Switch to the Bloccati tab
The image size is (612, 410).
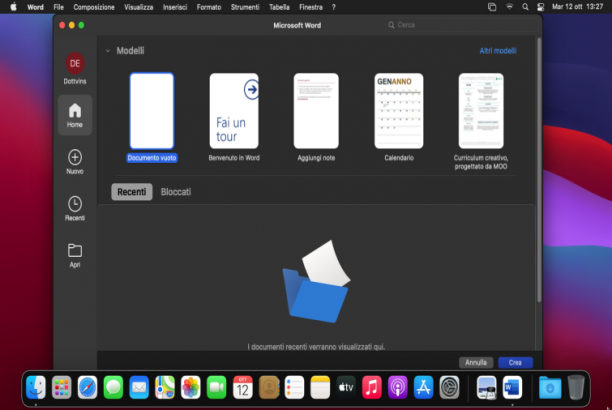point(176,192)
